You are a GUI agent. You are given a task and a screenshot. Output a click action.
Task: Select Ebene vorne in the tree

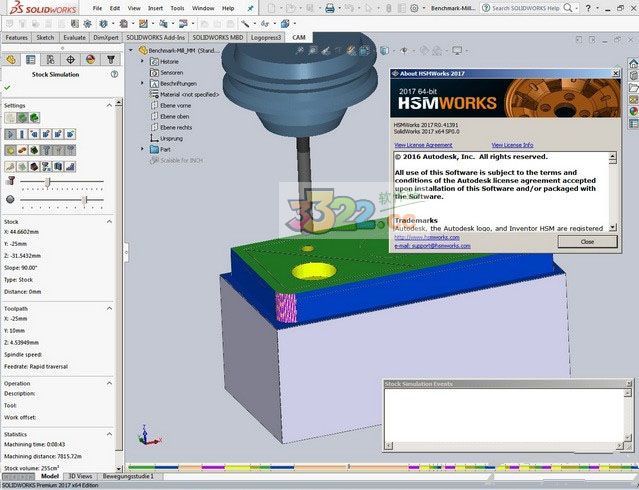click(175, 106)
